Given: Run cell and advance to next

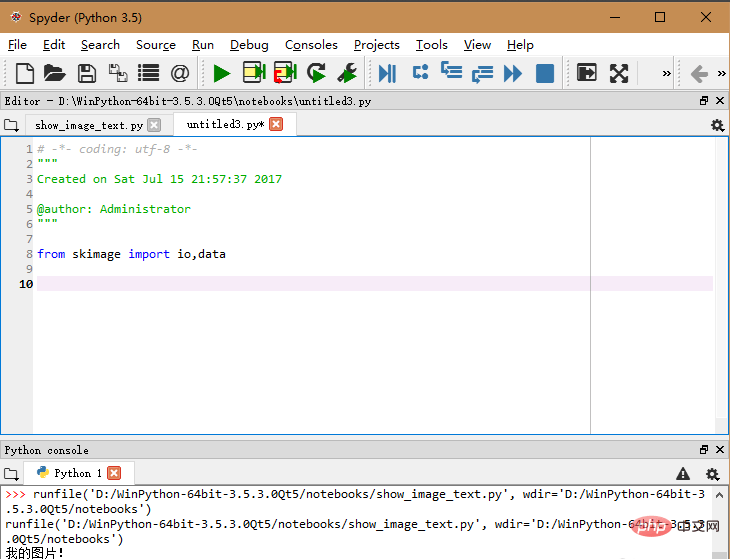Looking at the screenshot, I should tap(285, 73).
